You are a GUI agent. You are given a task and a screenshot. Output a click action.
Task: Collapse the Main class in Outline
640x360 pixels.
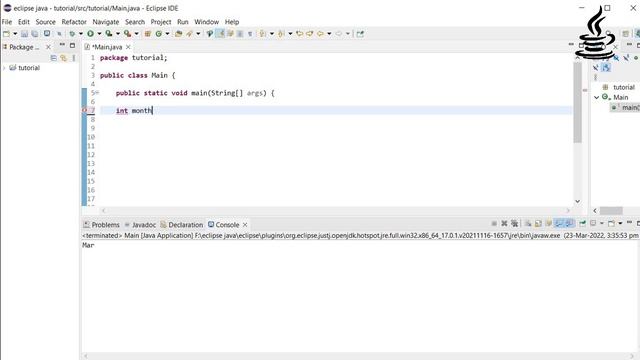click(x=596, y=97)
